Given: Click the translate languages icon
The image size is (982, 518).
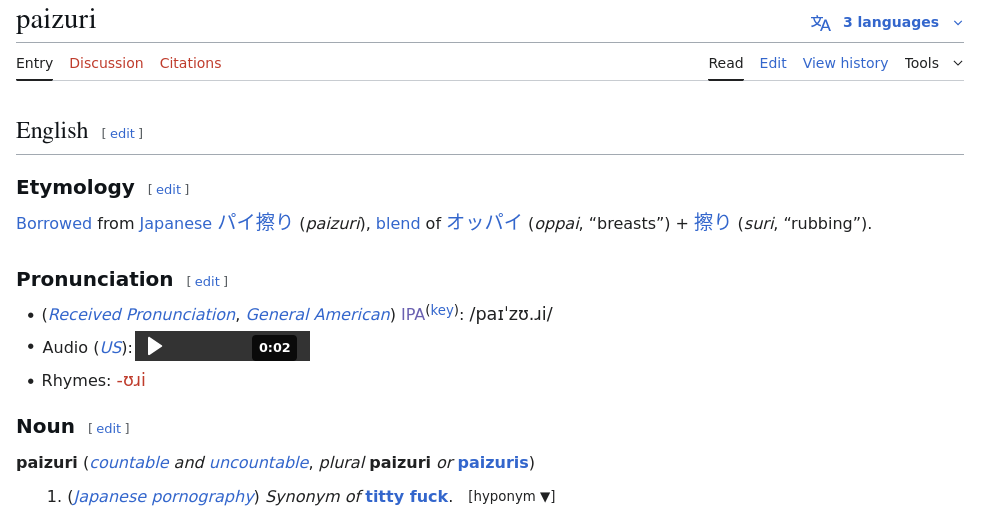Looking at the screenshot, I should (820, 22).
